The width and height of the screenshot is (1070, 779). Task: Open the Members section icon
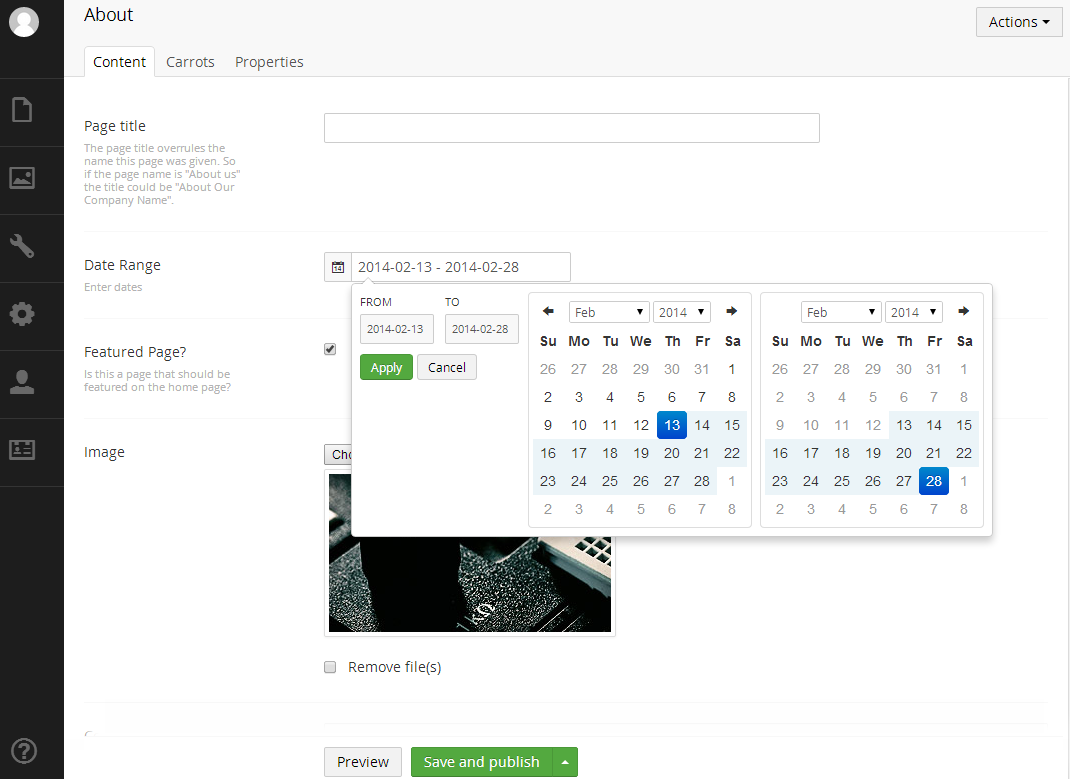22,450
